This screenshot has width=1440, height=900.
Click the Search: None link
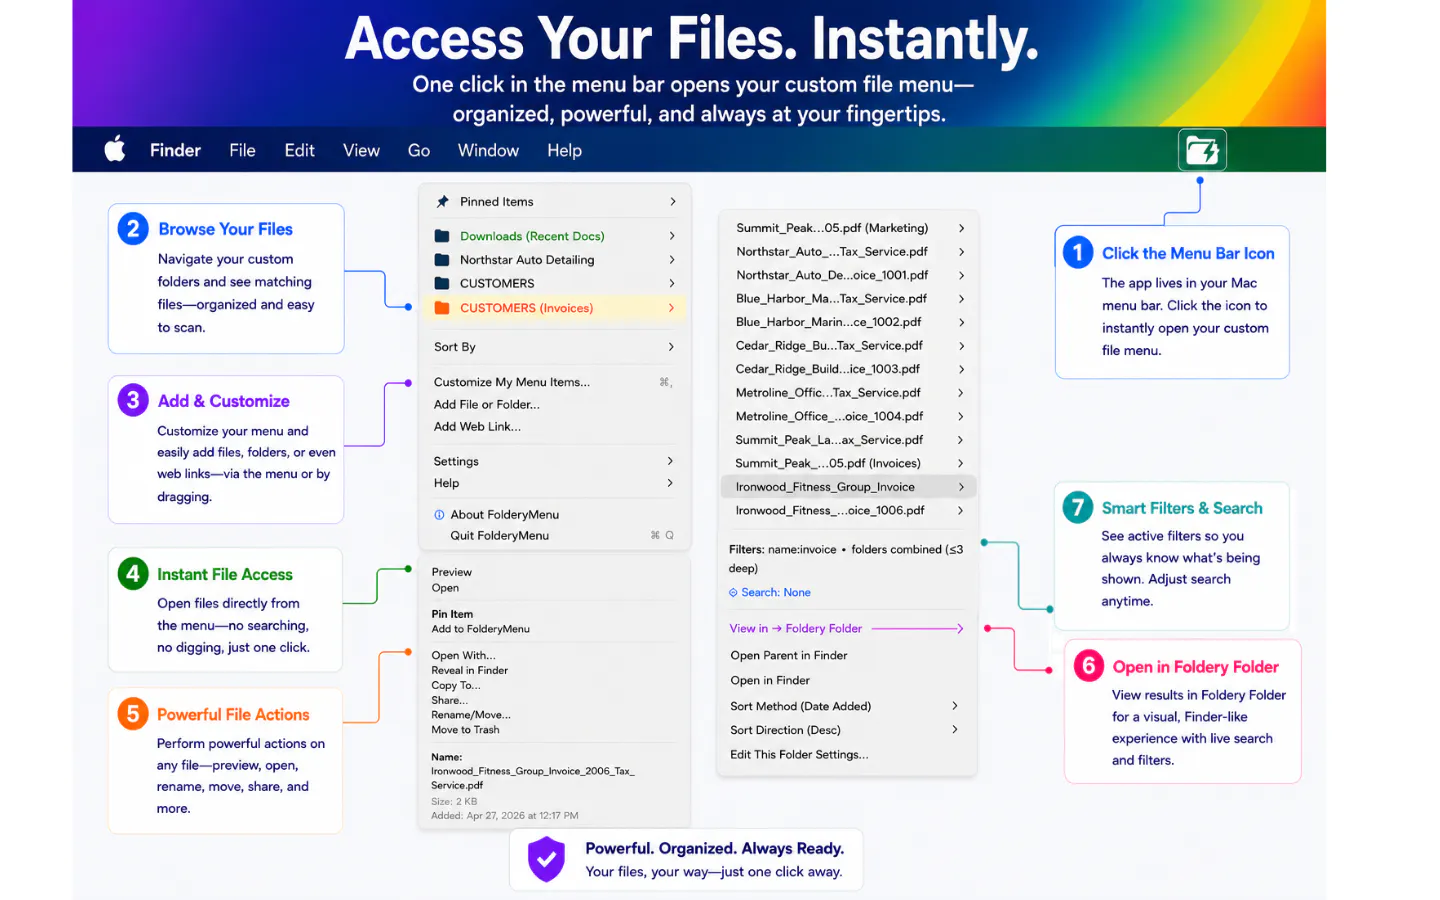(775, 593)
